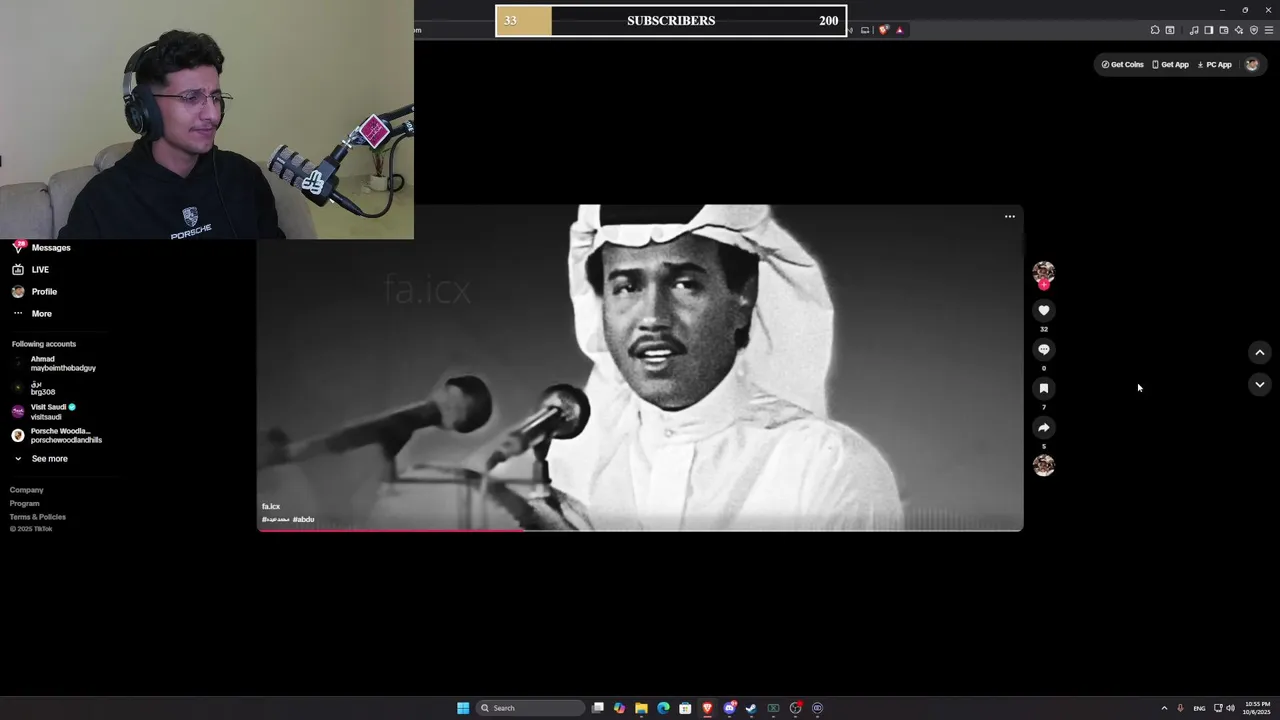Open followed account Porsche Woodland Hills

(x=57, y=436)
